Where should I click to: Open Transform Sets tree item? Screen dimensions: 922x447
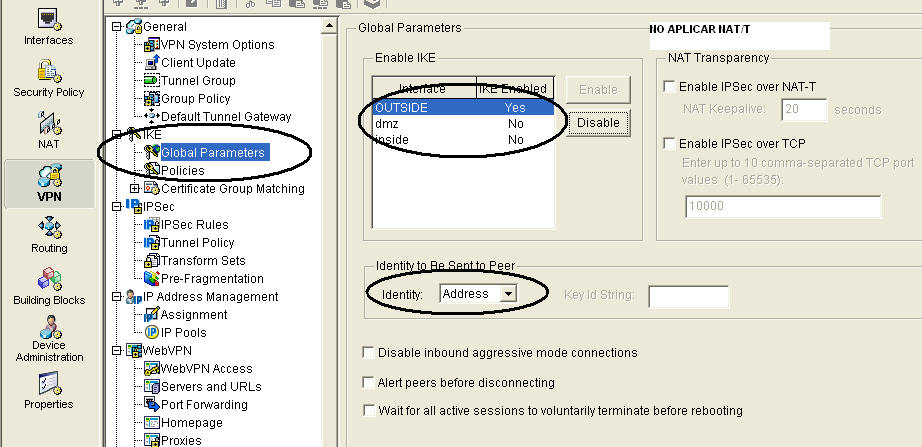[x=203, y=260]
